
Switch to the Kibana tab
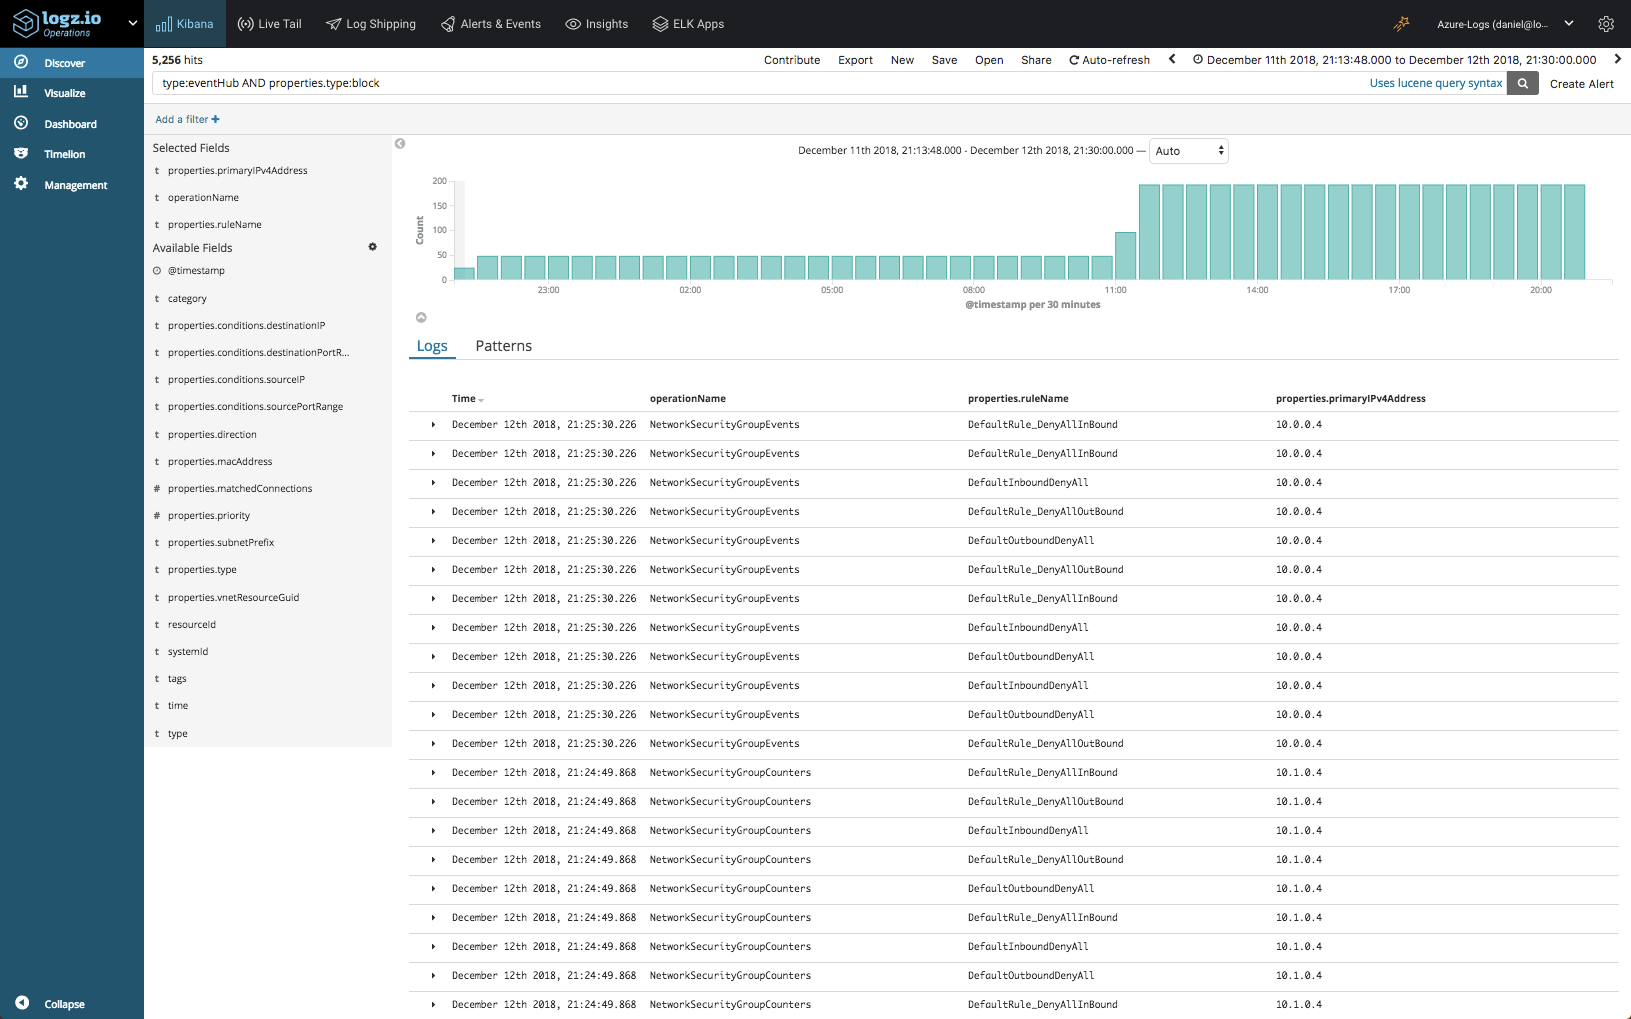185,24
